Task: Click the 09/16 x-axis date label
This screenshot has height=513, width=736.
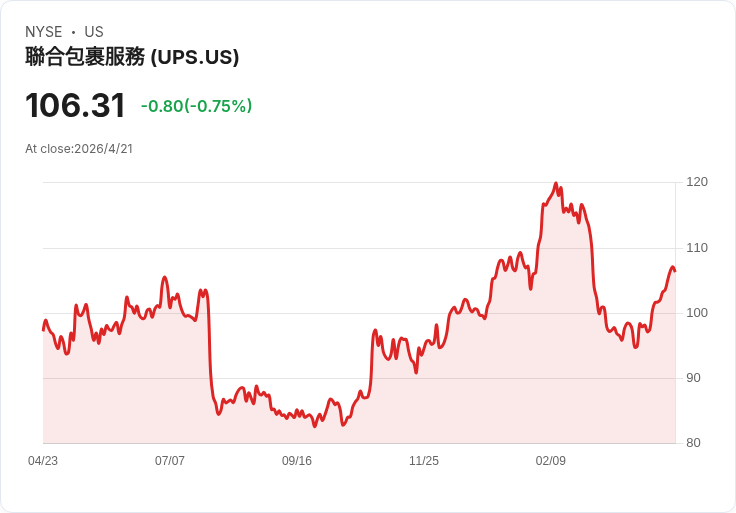Action: click(297, 461)
